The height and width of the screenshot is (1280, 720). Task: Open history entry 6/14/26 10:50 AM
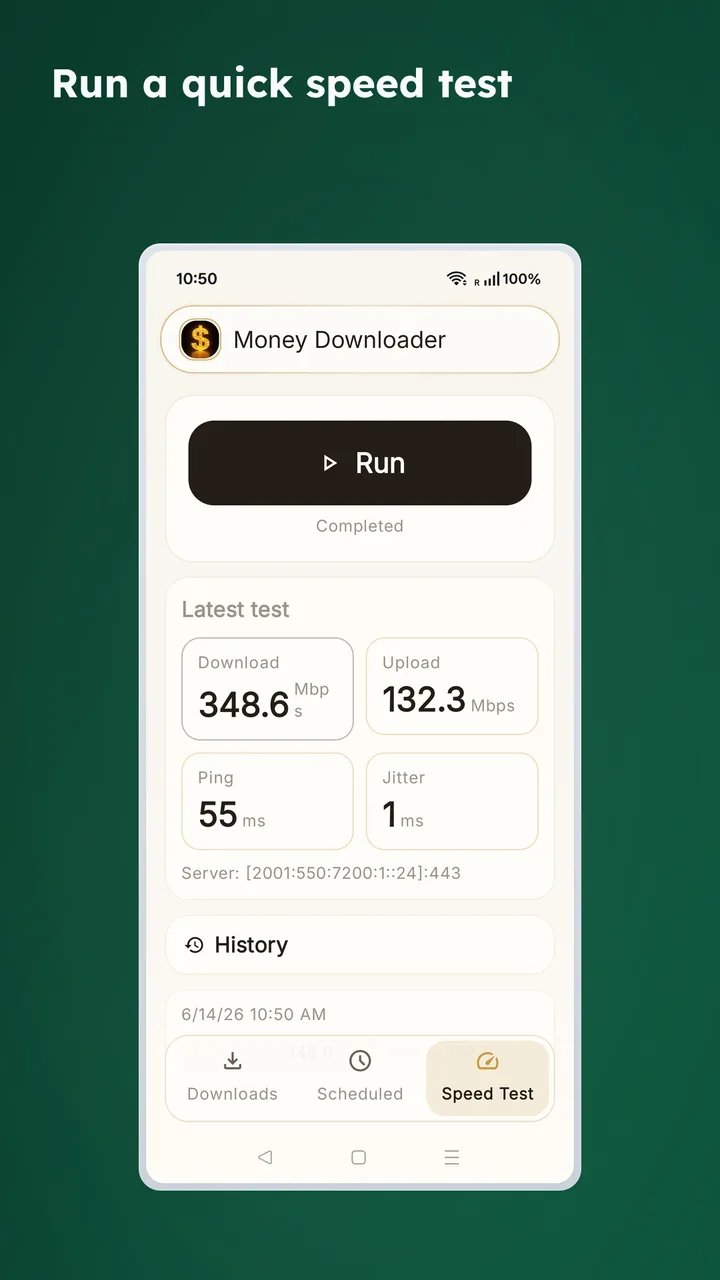coord(360,1014)
